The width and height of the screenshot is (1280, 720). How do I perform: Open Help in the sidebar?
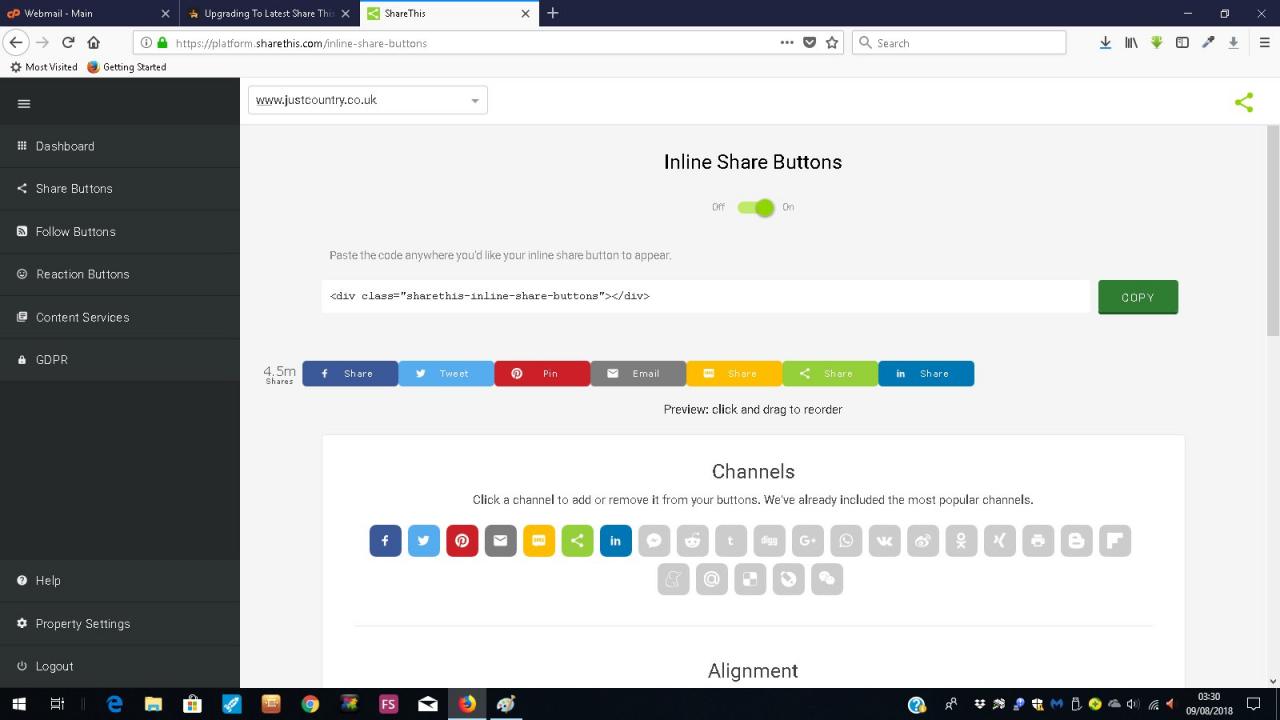(120, 581)
